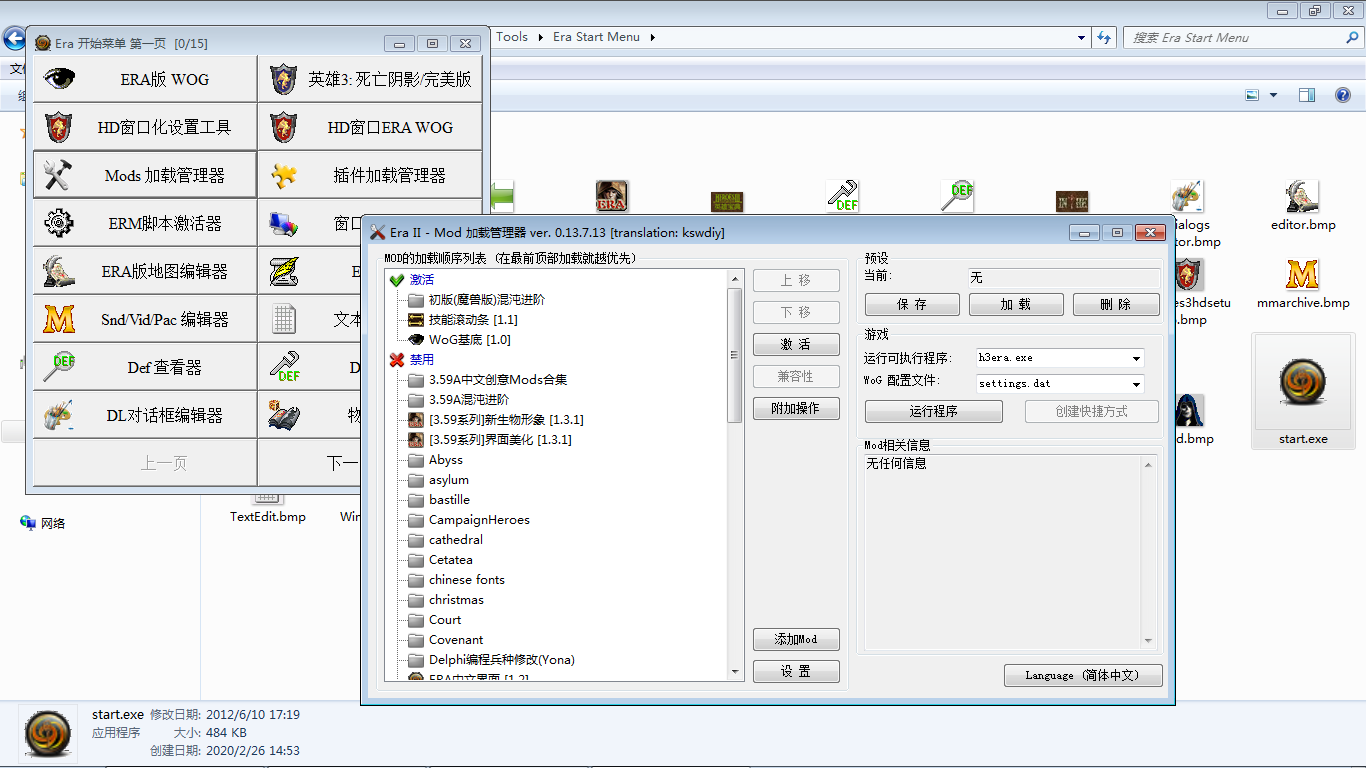
Task: Select DEF wrench file icon in Explorer
Action: 843,197
